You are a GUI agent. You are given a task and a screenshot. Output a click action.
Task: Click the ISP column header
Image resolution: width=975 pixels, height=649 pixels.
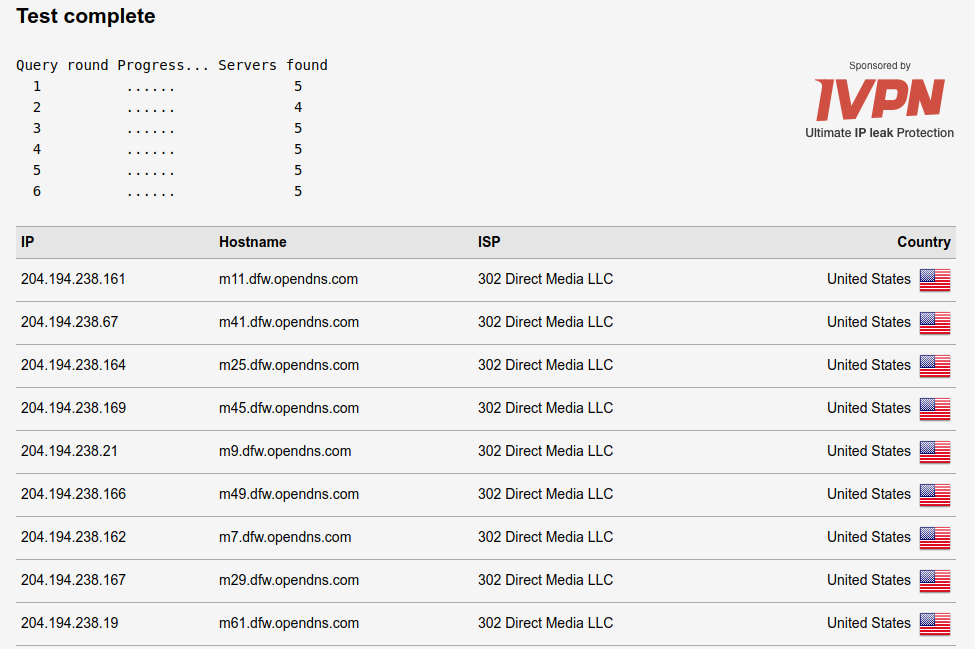click(x=489, y=242)
